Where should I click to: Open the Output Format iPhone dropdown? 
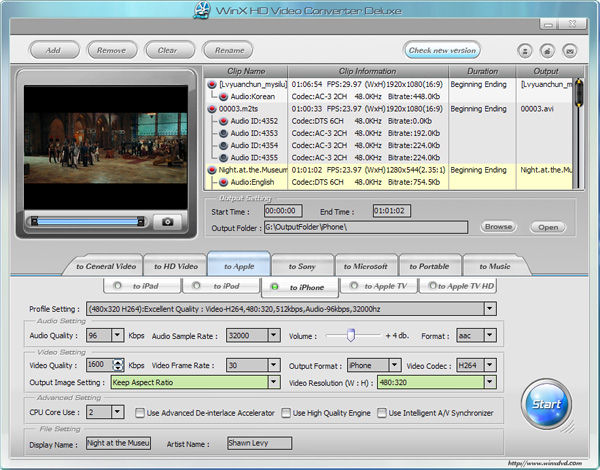(395, 365)
